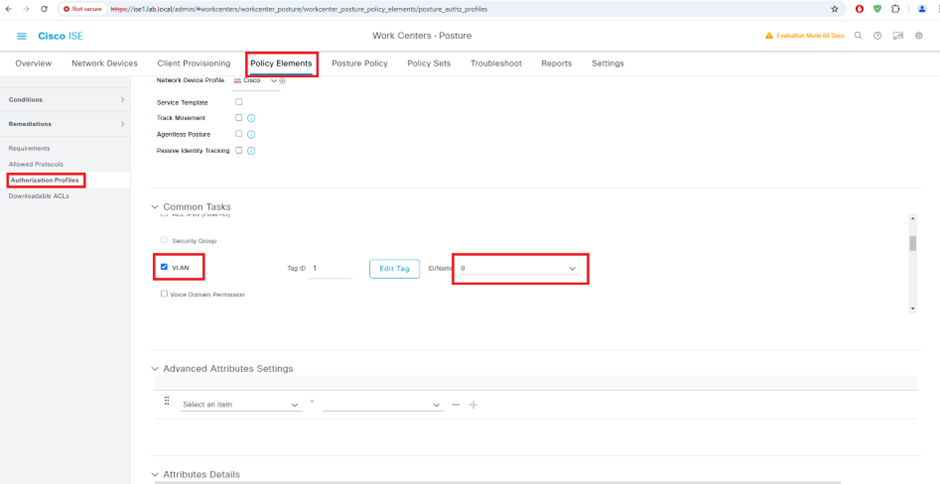
Task: Click the Opera extension icon
Action: [860, 9]
